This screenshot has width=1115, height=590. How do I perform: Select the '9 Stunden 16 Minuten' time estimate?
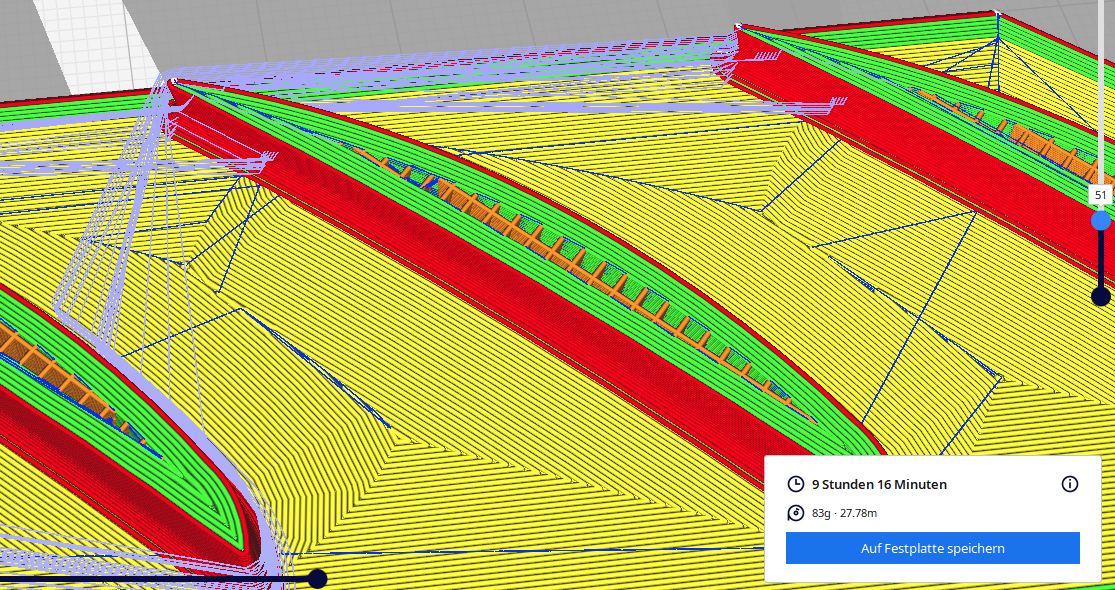point(879,484)
